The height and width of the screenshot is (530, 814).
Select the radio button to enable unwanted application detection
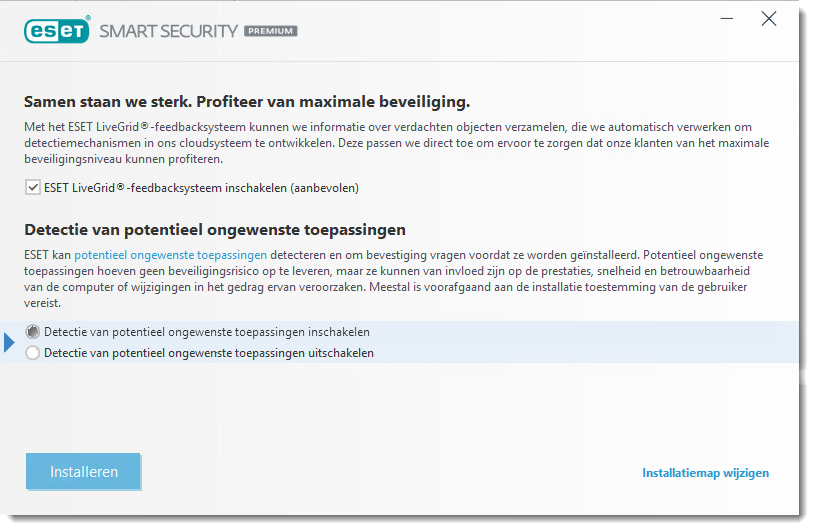point(33,332)
